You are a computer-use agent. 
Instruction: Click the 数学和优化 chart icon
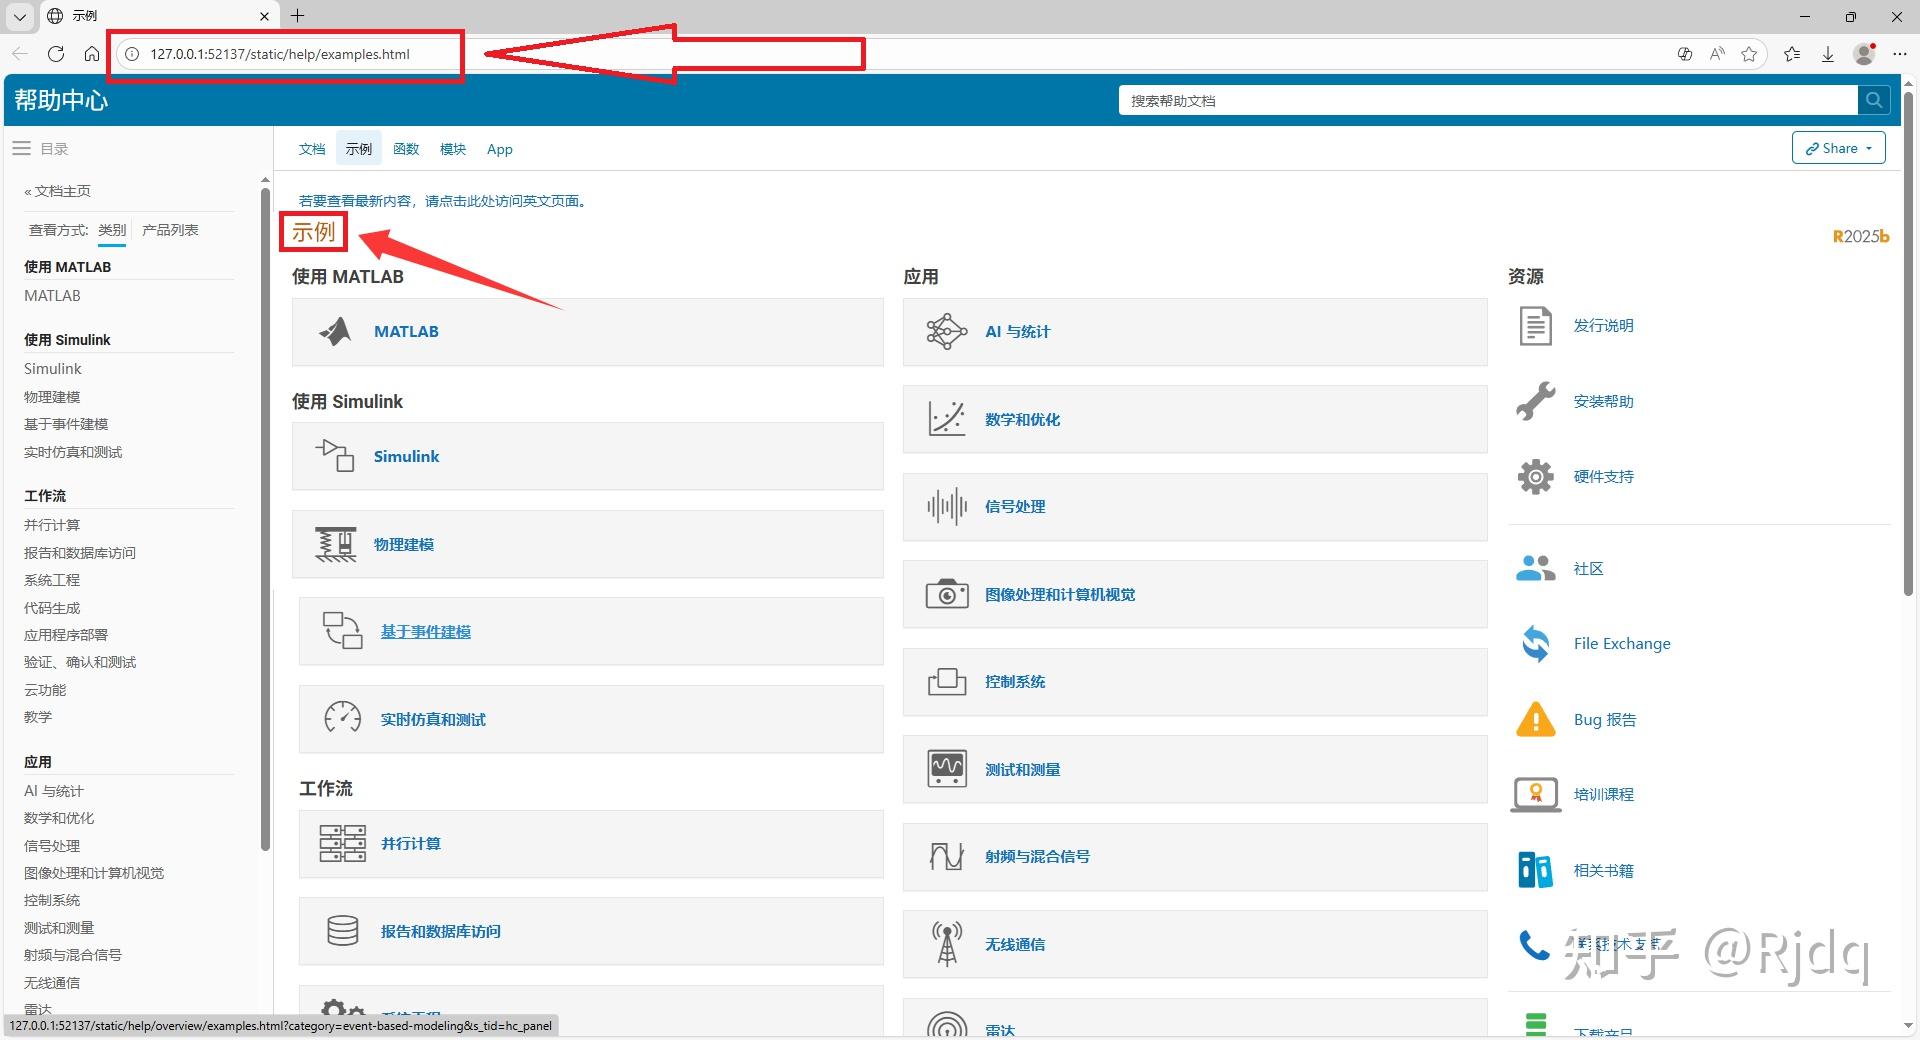[946, 419]
